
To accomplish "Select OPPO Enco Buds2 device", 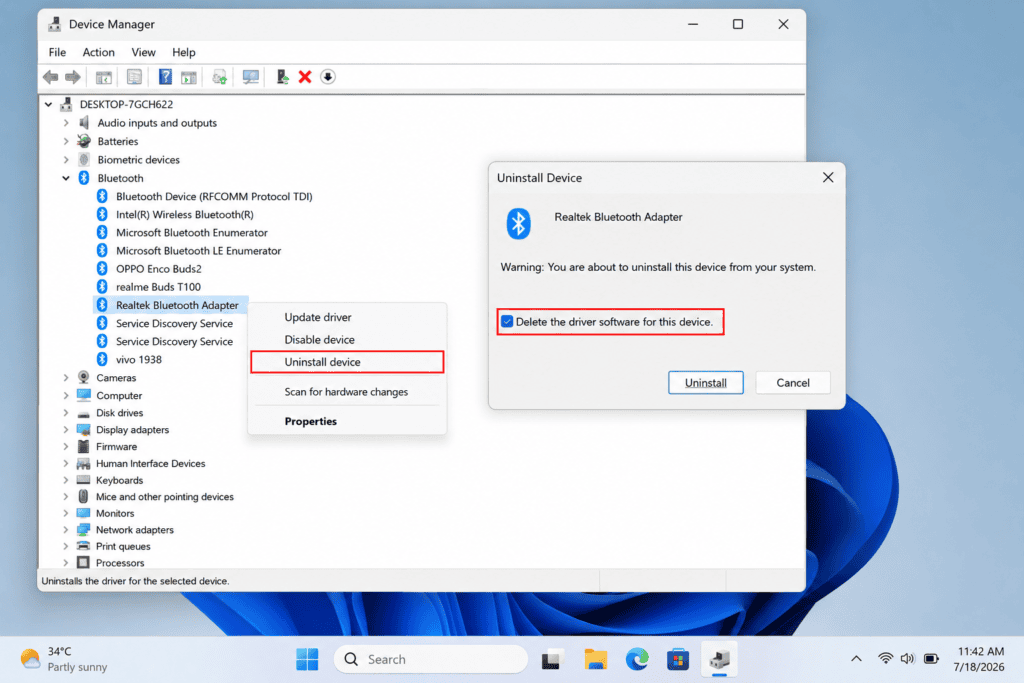I will tap(159, 268).
